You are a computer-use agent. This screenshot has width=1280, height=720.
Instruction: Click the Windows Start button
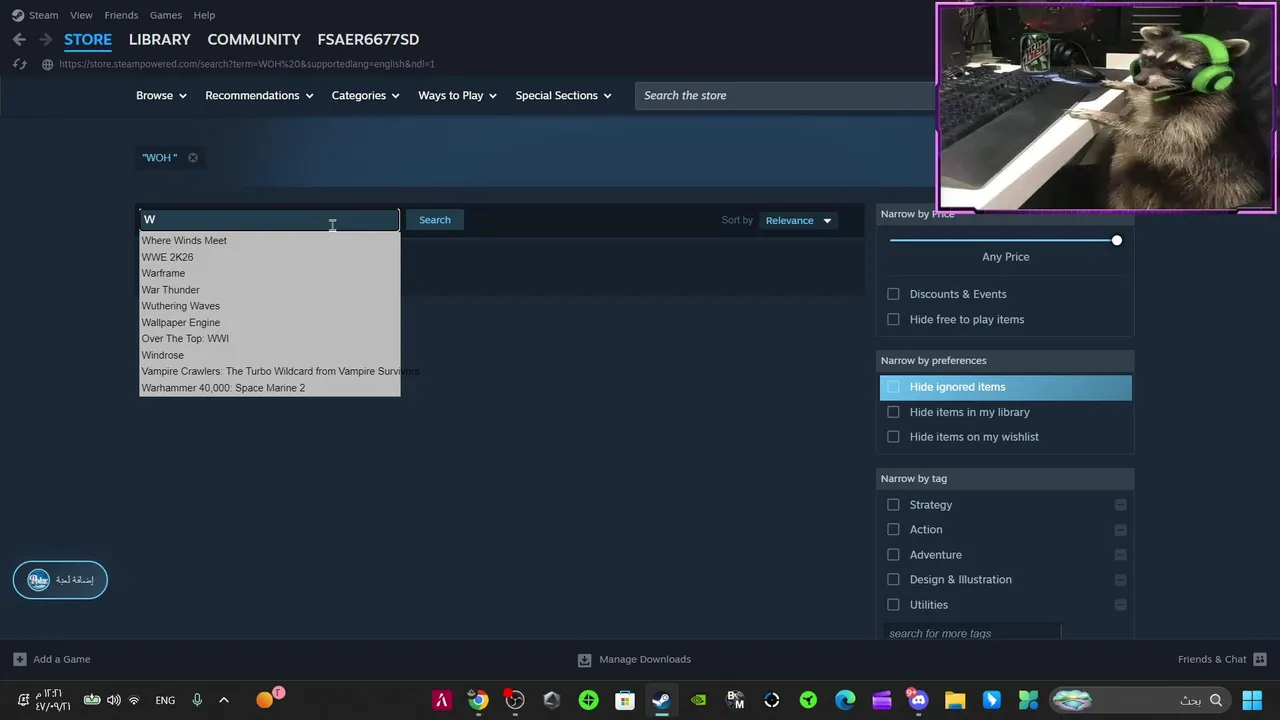point(1251,700)
